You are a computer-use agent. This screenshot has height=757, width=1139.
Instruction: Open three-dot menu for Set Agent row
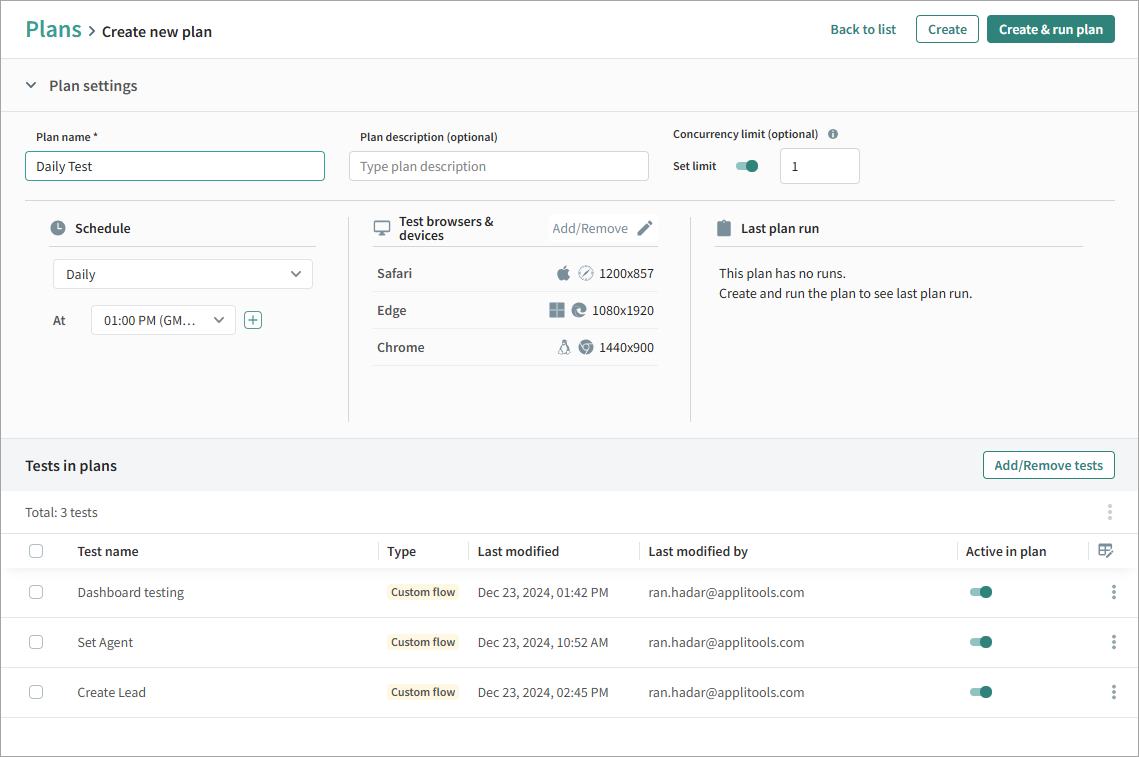(x=1113, y=642)
